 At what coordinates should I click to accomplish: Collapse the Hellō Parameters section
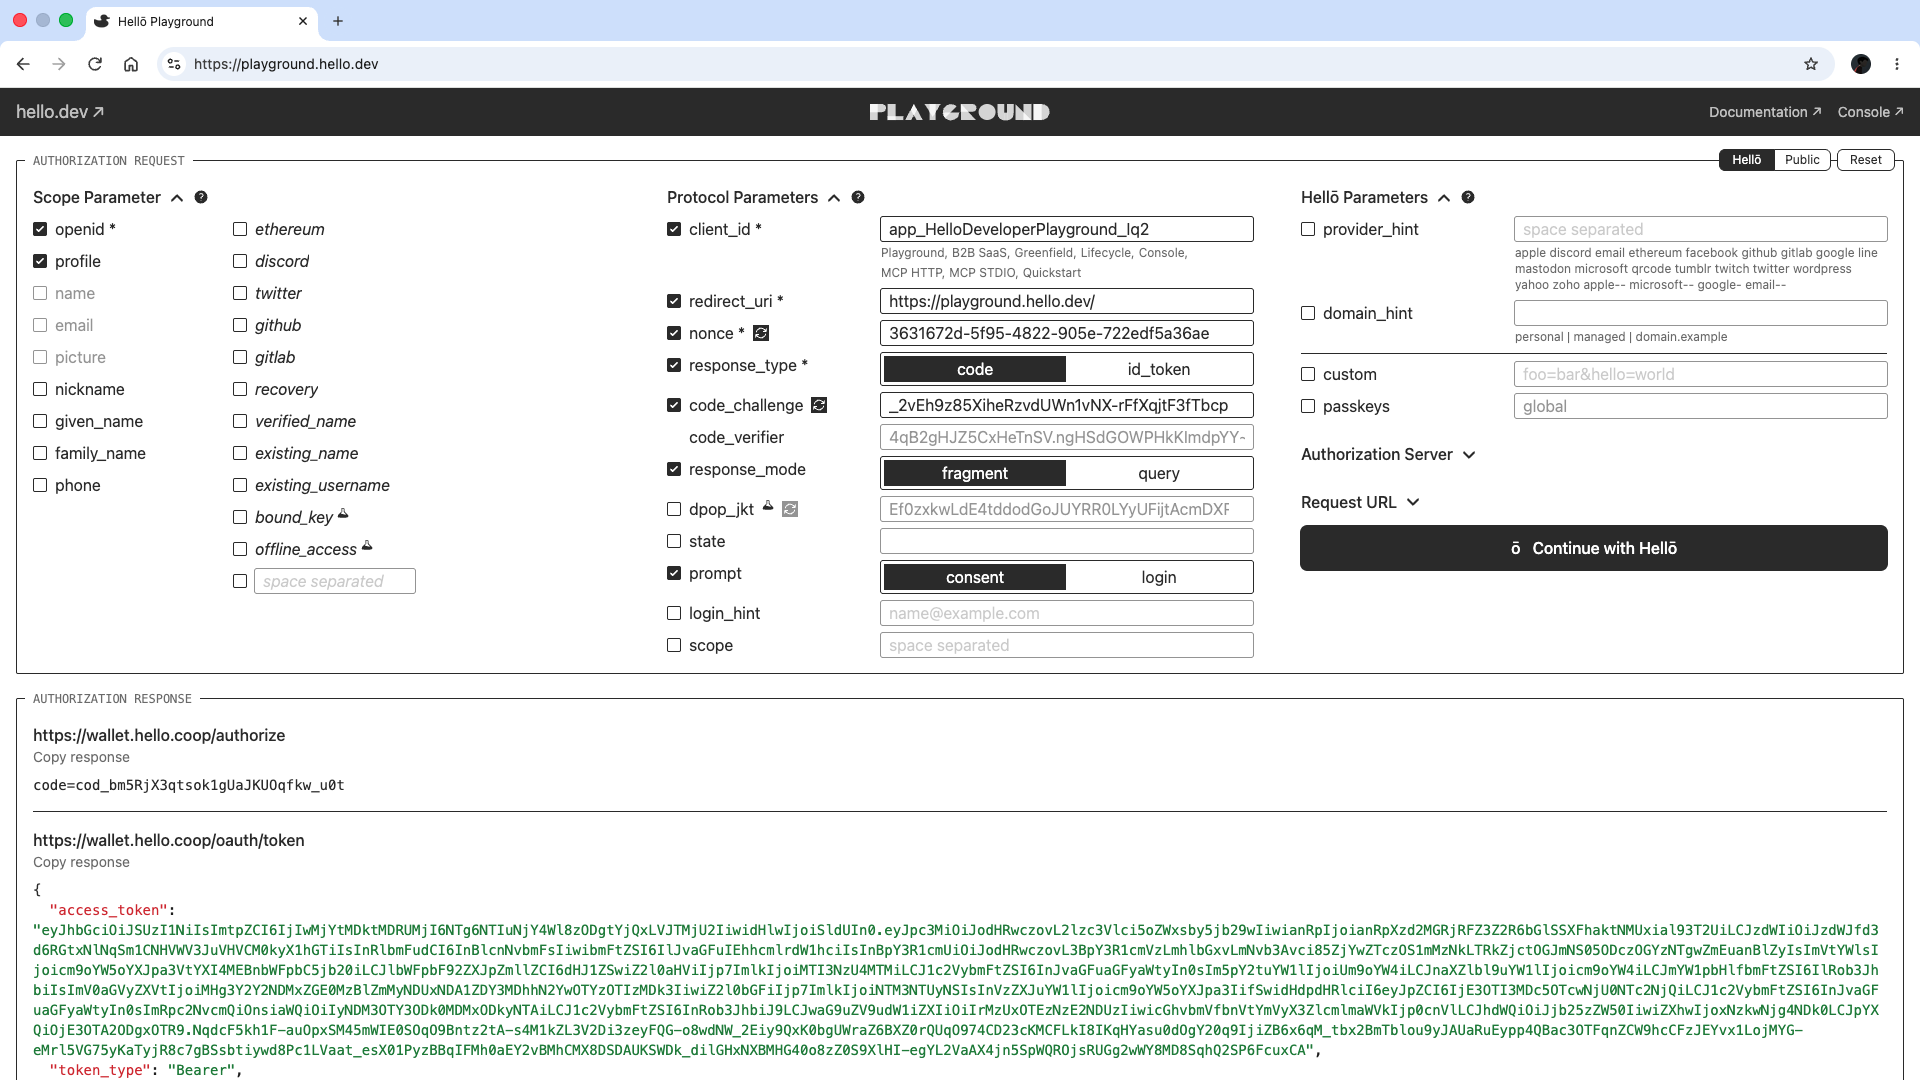pyautogui.click(x=1444, y=198)
